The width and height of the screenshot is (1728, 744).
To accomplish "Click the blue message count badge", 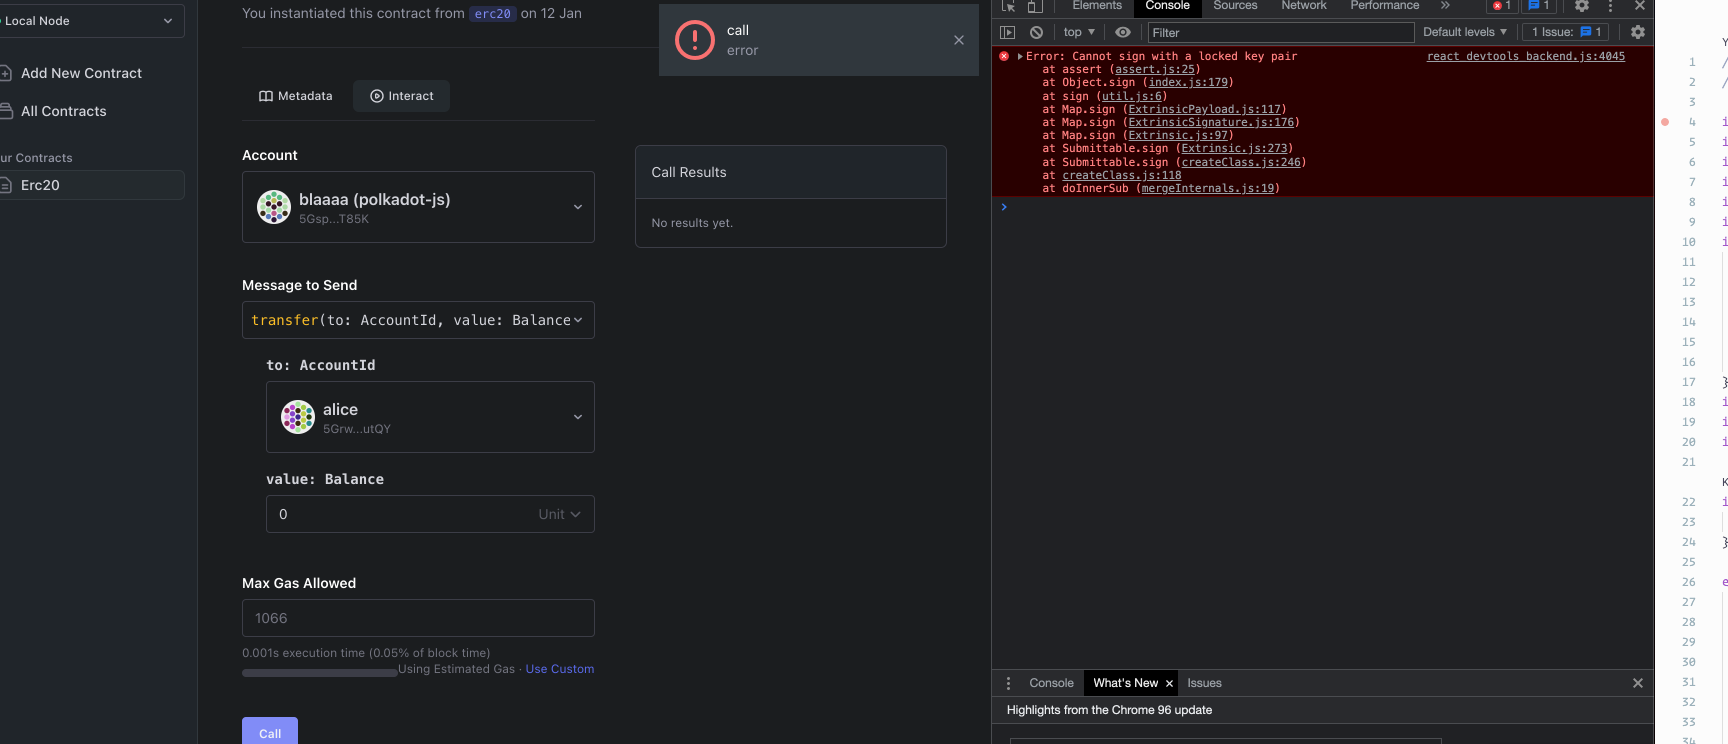I will pyautogui.click(x=1539, y=6).
